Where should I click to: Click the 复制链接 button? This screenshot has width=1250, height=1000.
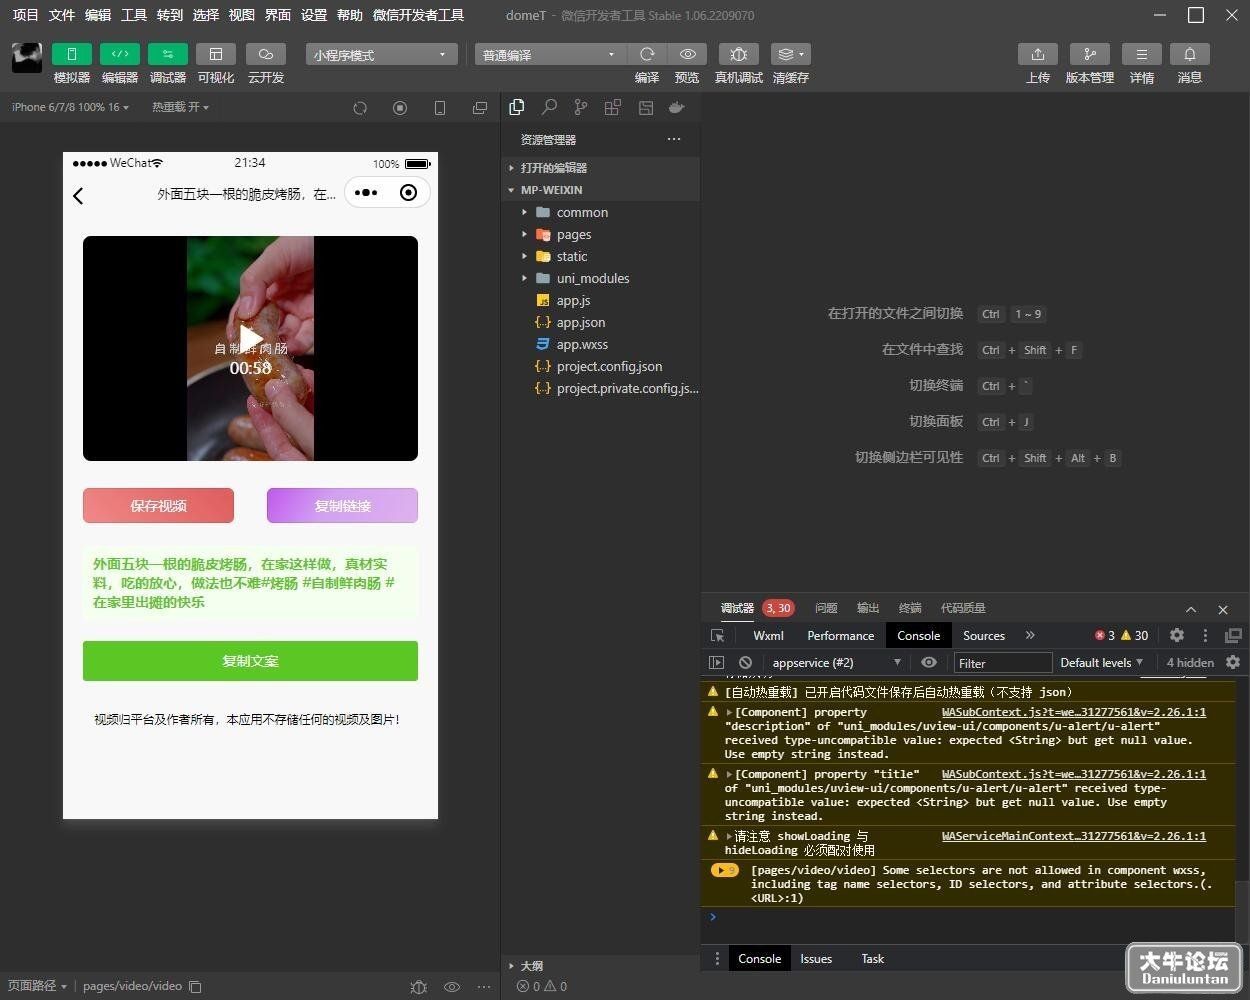[342, 505]
